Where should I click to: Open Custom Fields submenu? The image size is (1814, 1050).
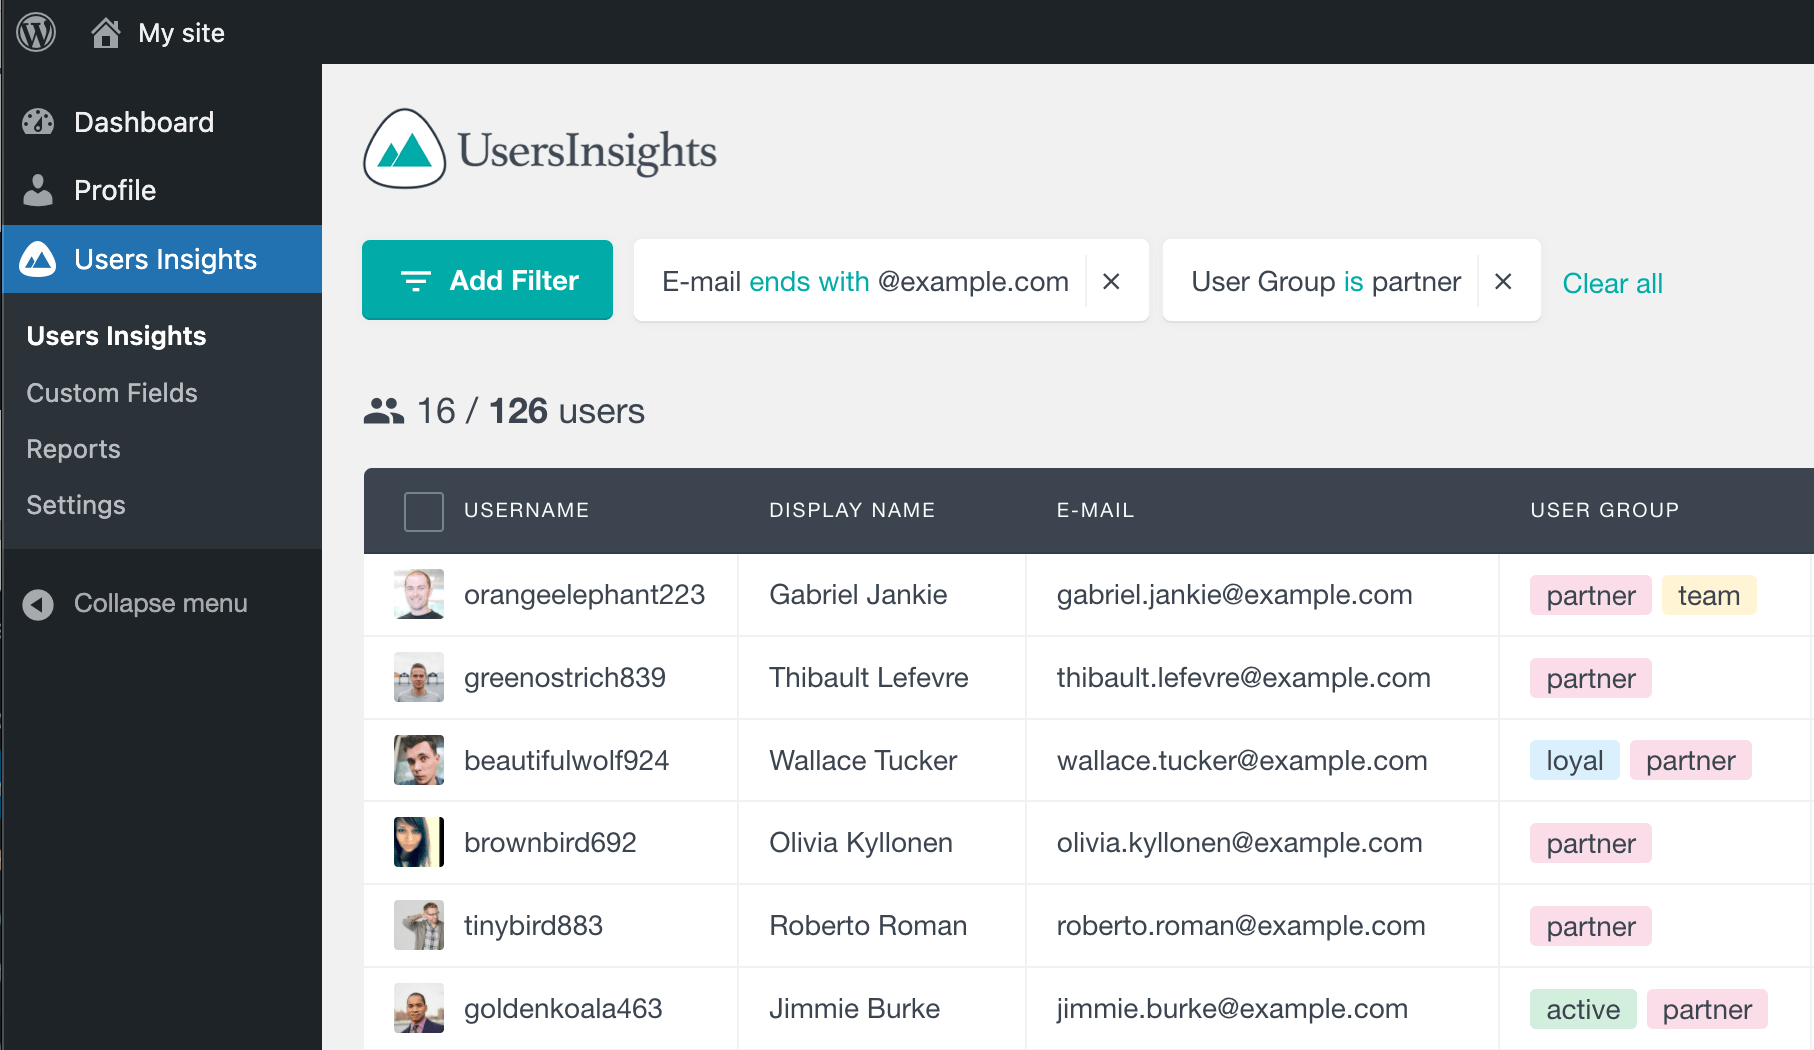coord(112,393)
